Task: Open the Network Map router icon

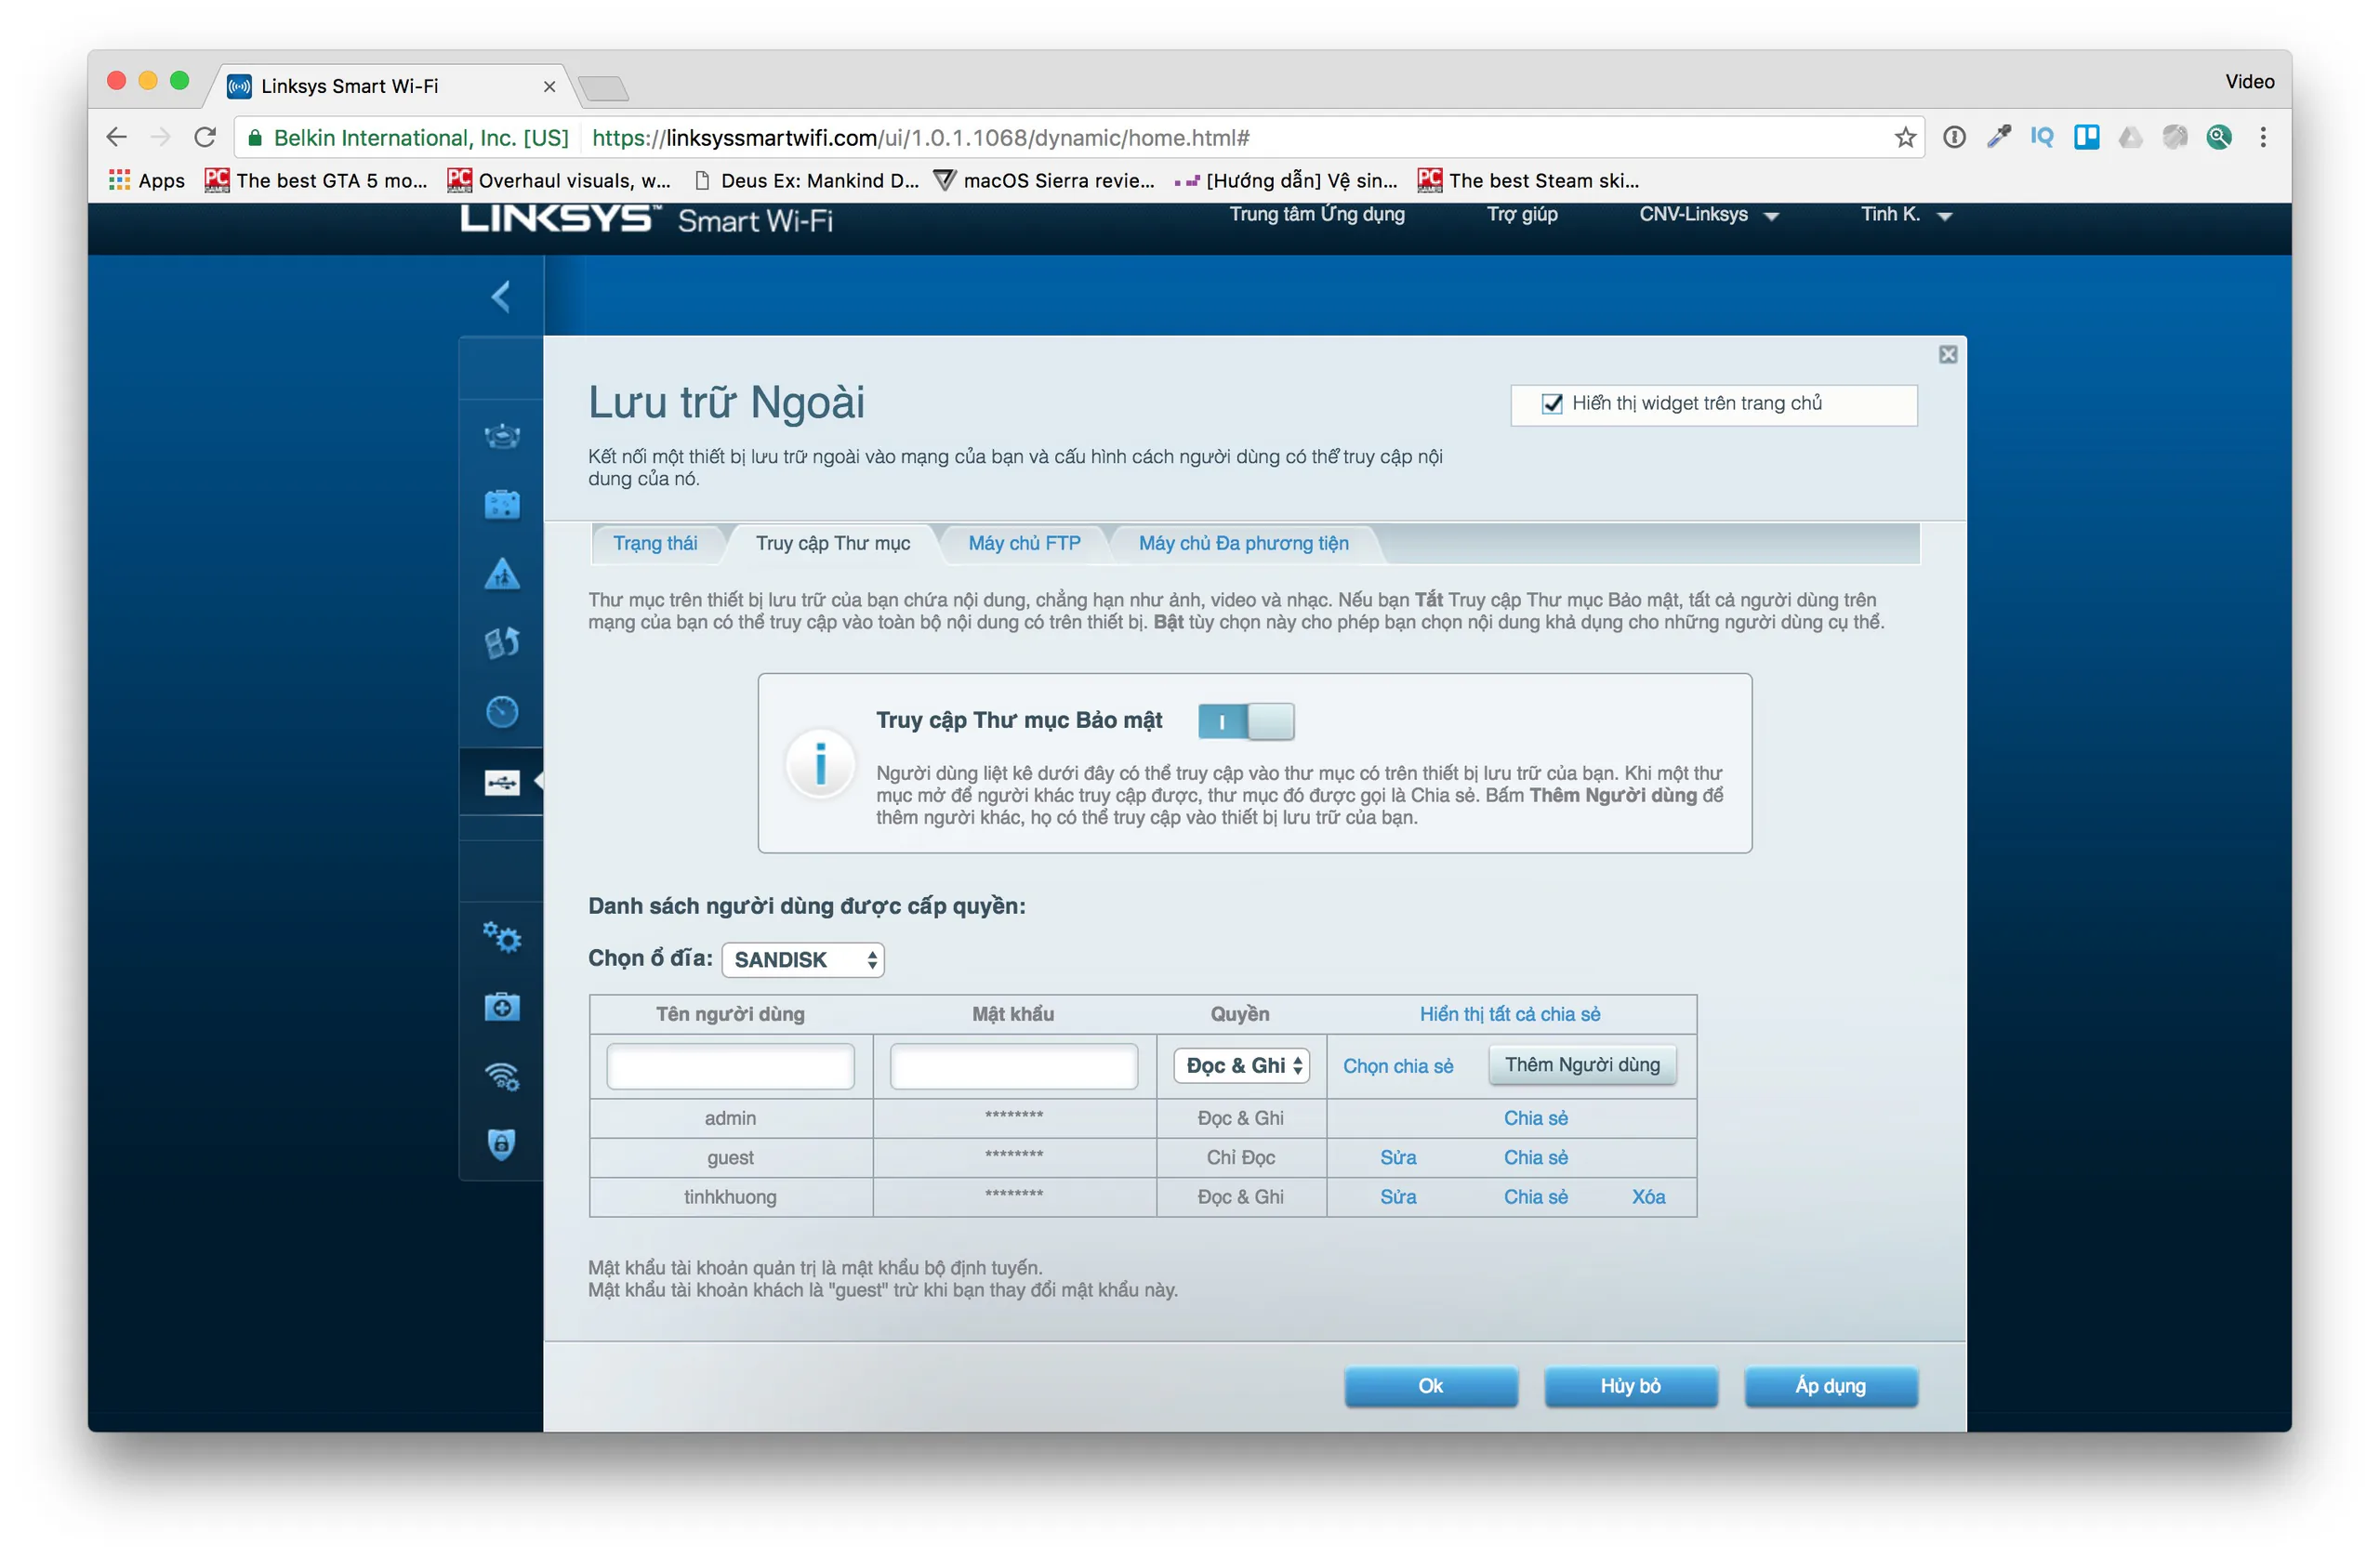Action: pos(502,436)
